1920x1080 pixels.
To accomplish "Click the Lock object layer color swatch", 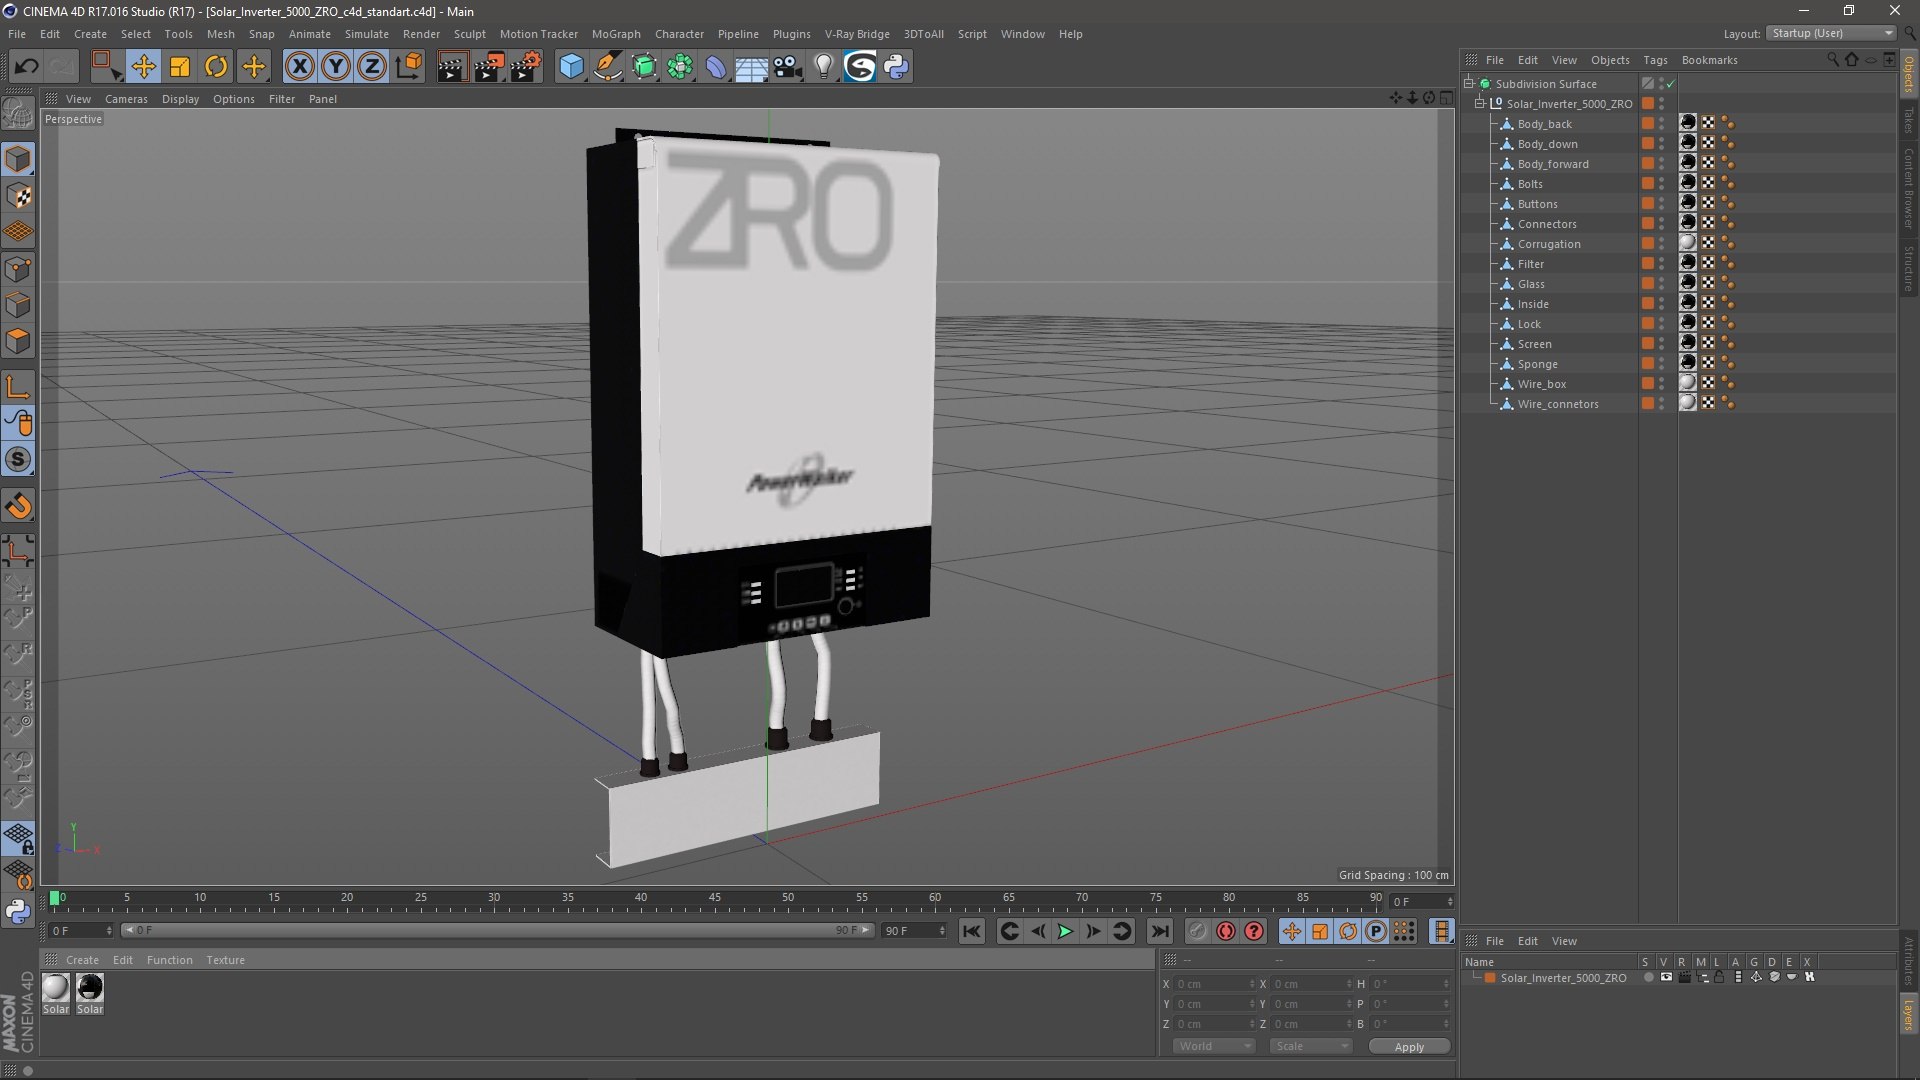I will pyautogui.click(x=1647, y=323).
